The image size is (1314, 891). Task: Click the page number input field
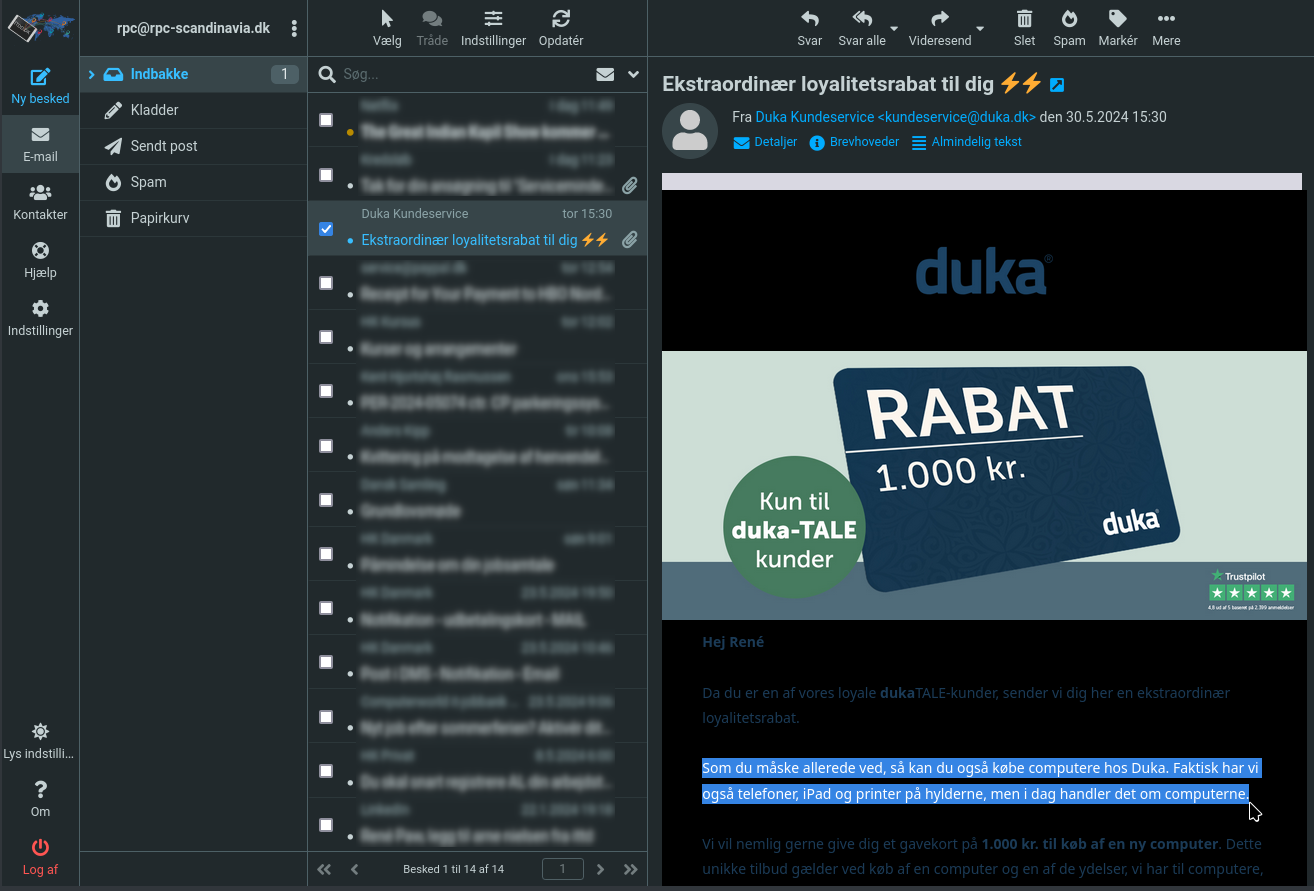click(x=563, y=869)
